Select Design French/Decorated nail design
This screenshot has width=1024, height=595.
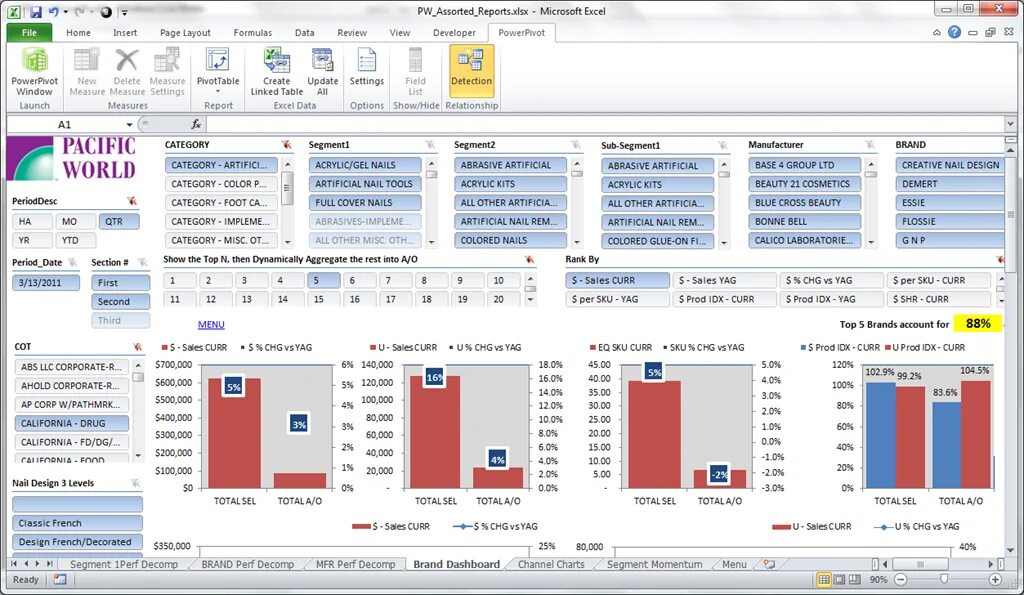(77, 542)
